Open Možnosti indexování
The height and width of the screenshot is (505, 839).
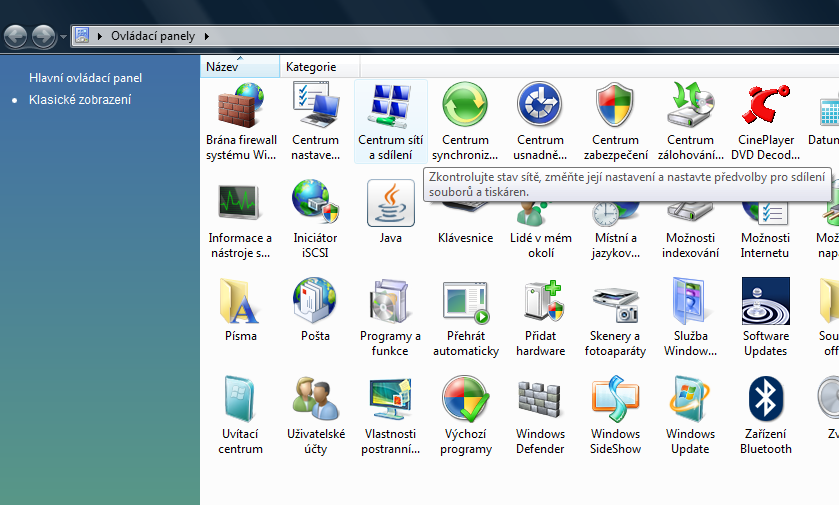(690, 245)
